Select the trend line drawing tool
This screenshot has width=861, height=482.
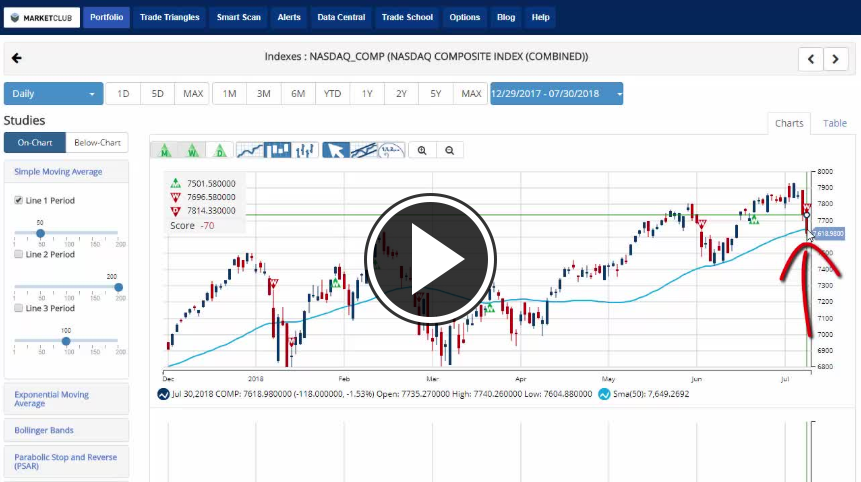point(364,150)
